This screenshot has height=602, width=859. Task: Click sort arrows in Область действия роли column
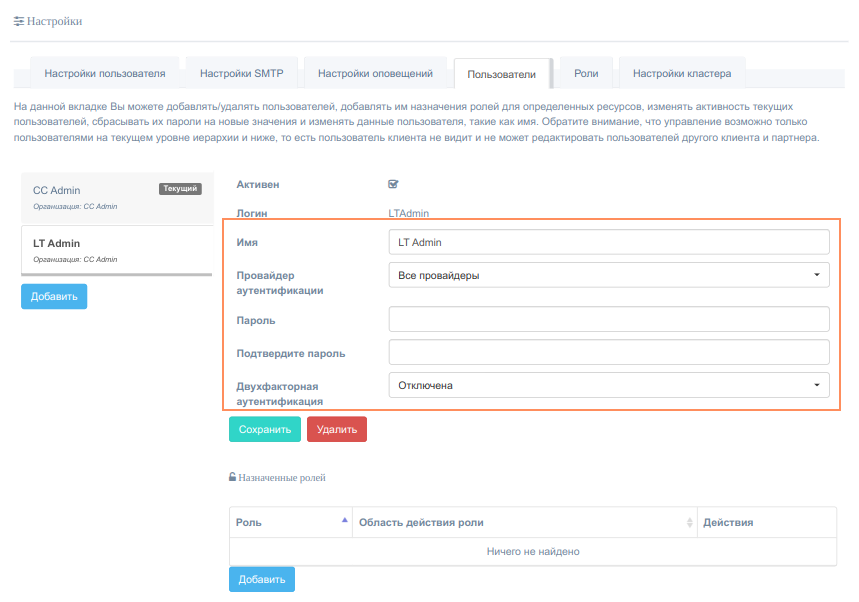[x=689, y=523]
